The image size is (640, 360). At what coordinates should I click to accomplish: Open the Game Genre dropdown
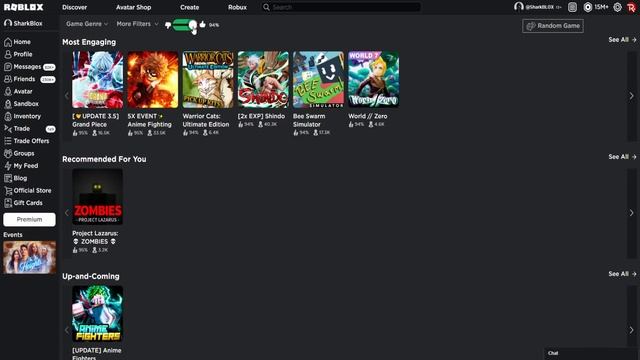pos(87,24)
